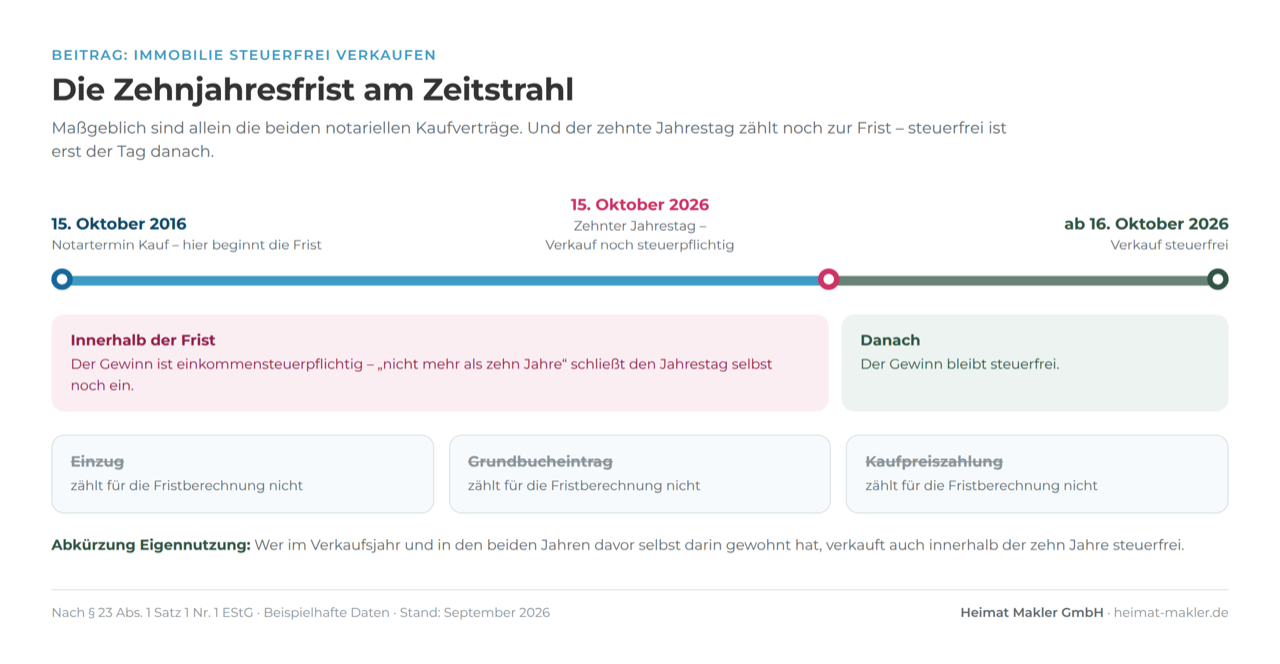Click the pink tenth-anniversary timeline marker

(x=828, y=279)
